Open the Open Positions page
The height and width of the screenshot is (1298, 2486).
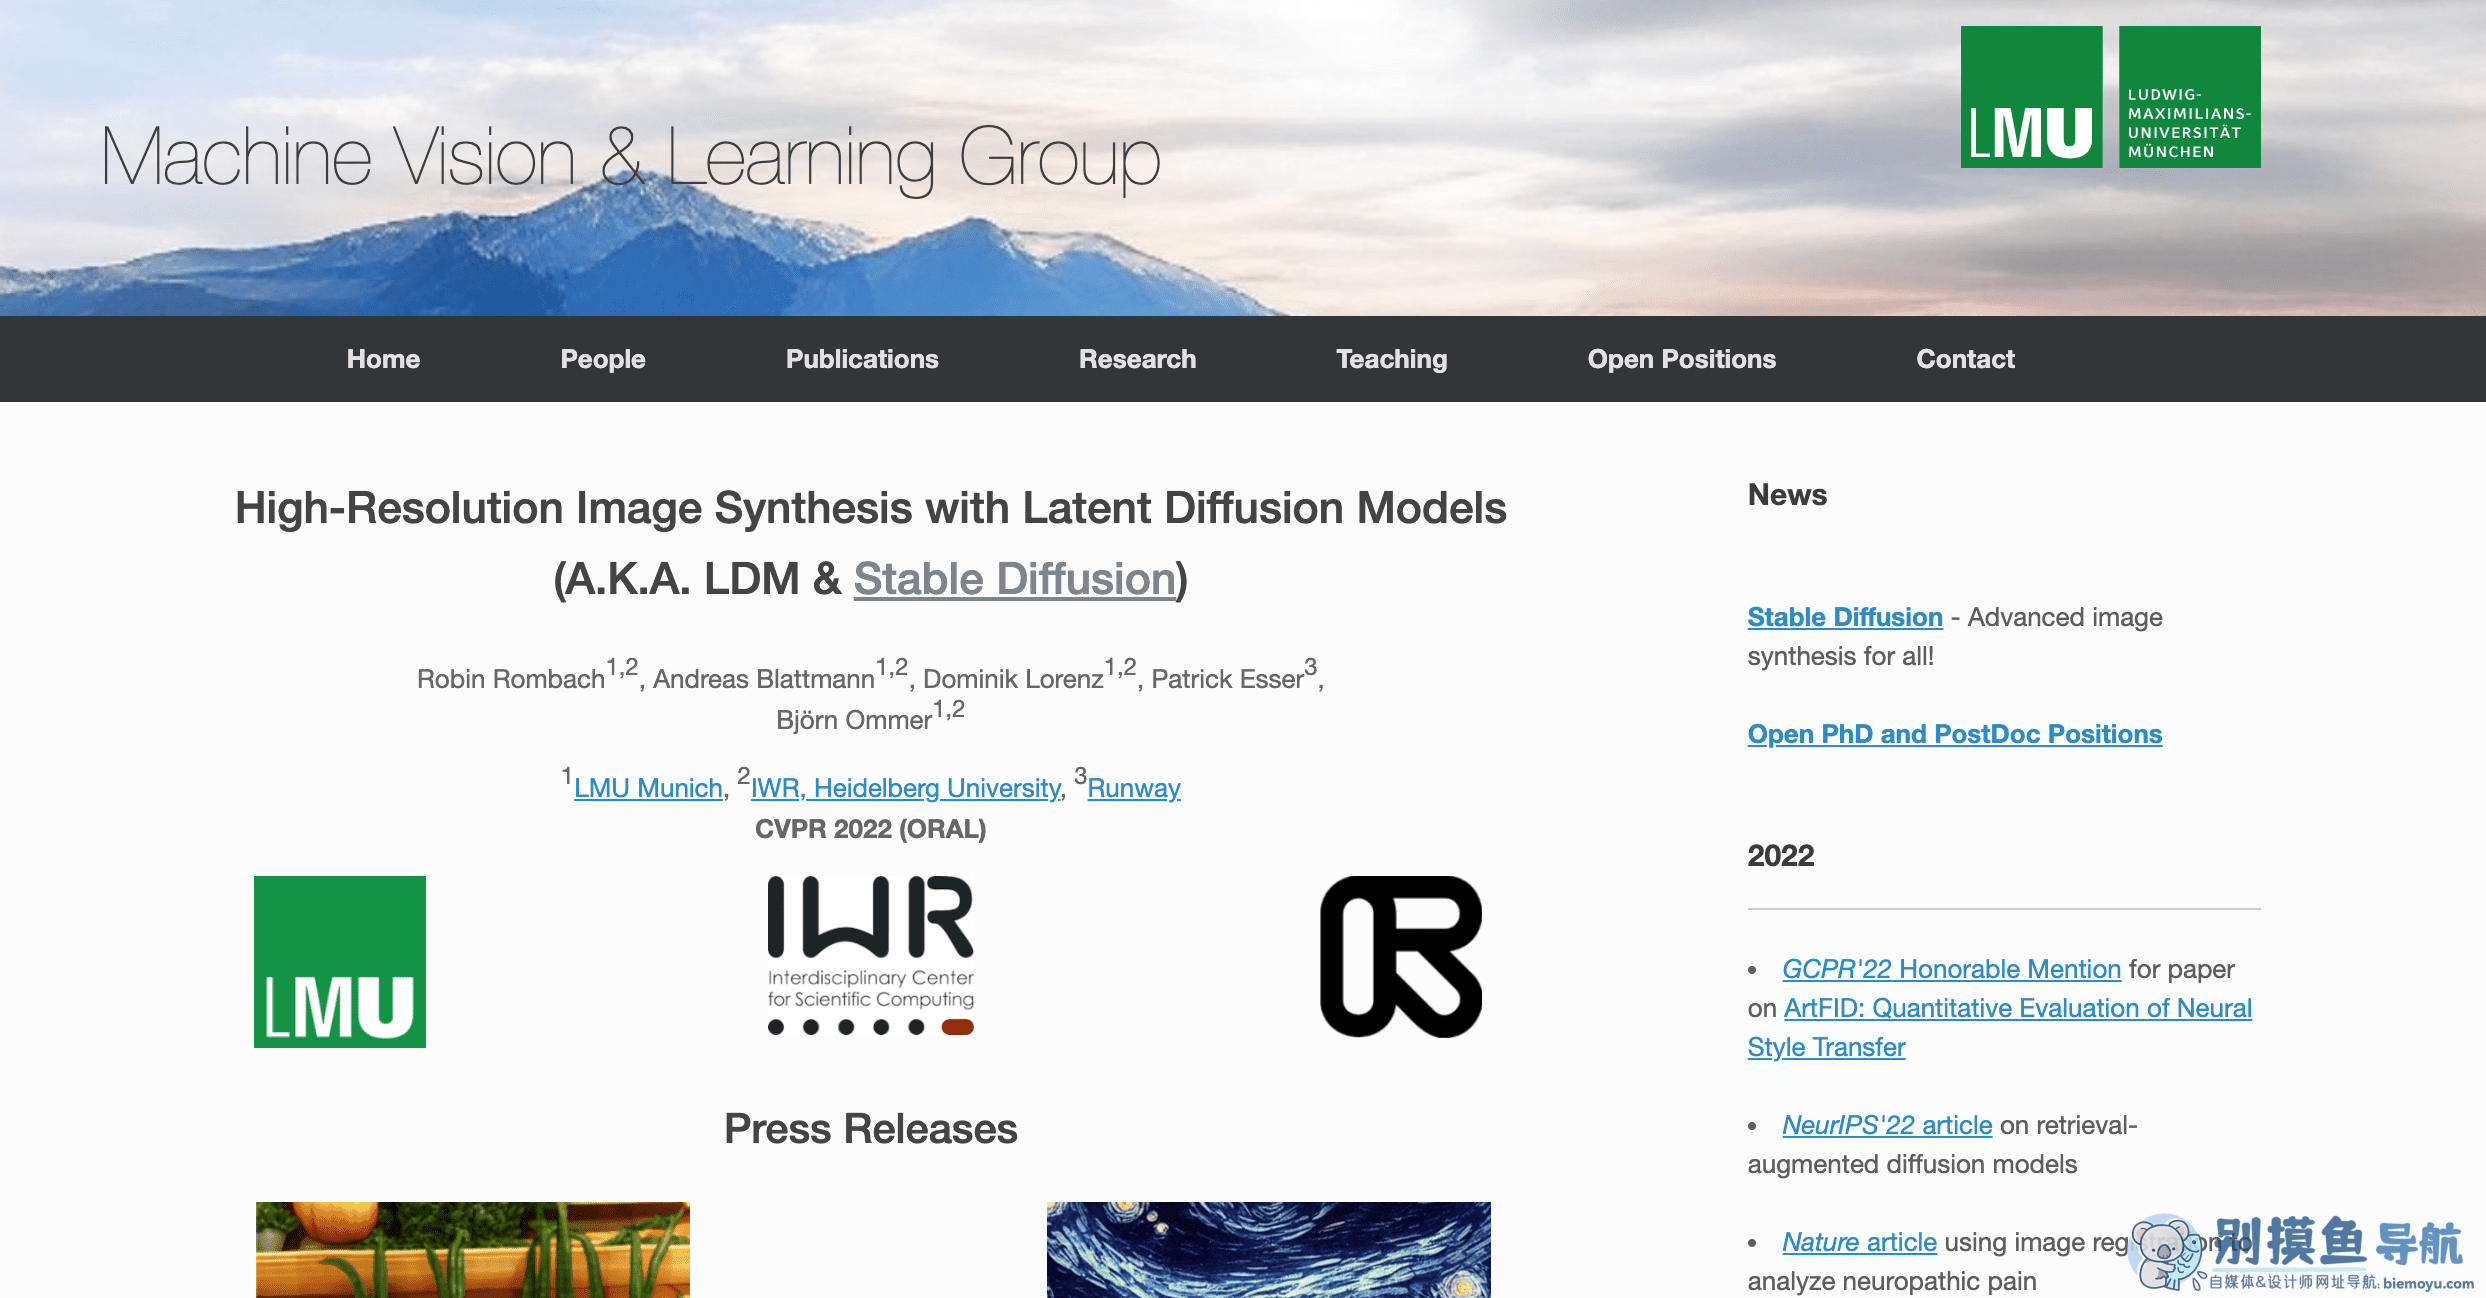pyautogui.click(x=1682, y=359)
